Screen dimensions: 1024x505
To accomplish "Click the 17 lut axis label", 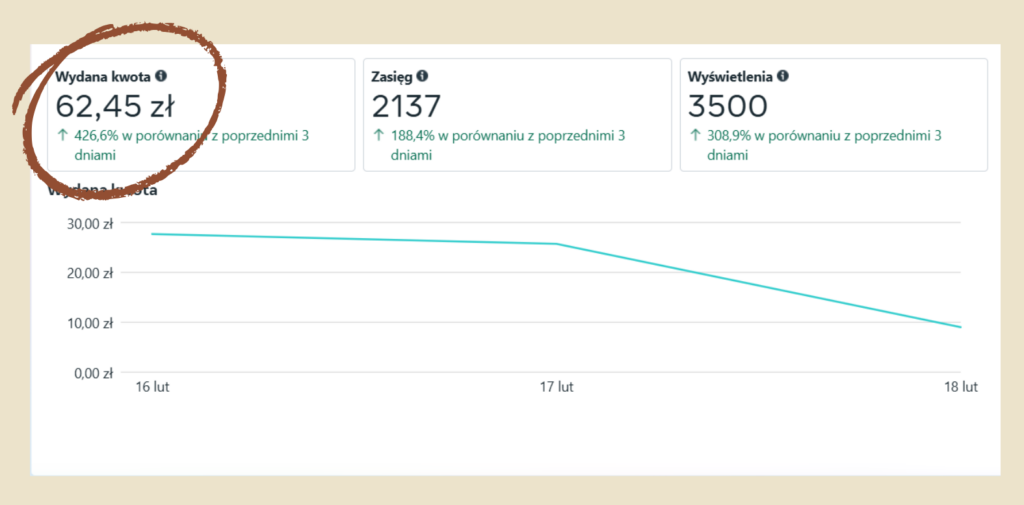I will click(556, 387).
